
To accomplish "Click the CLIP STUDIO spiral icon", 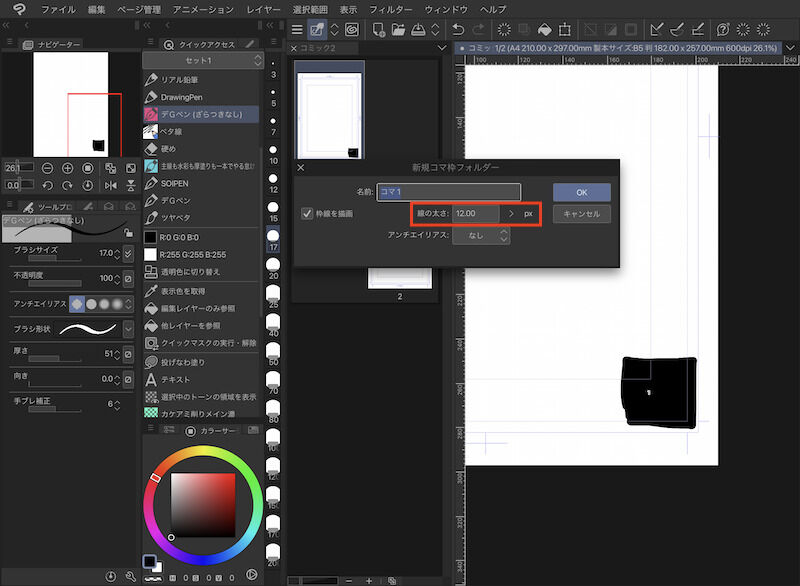I will click(352, 30).
